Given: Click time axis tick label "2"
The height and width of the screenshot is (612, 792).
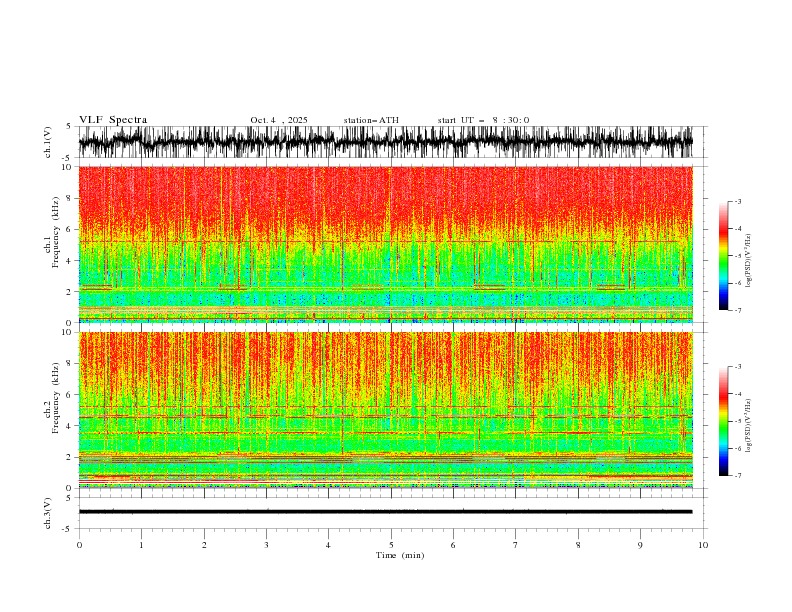Looking at the screenshot, I should click(204, 545).
